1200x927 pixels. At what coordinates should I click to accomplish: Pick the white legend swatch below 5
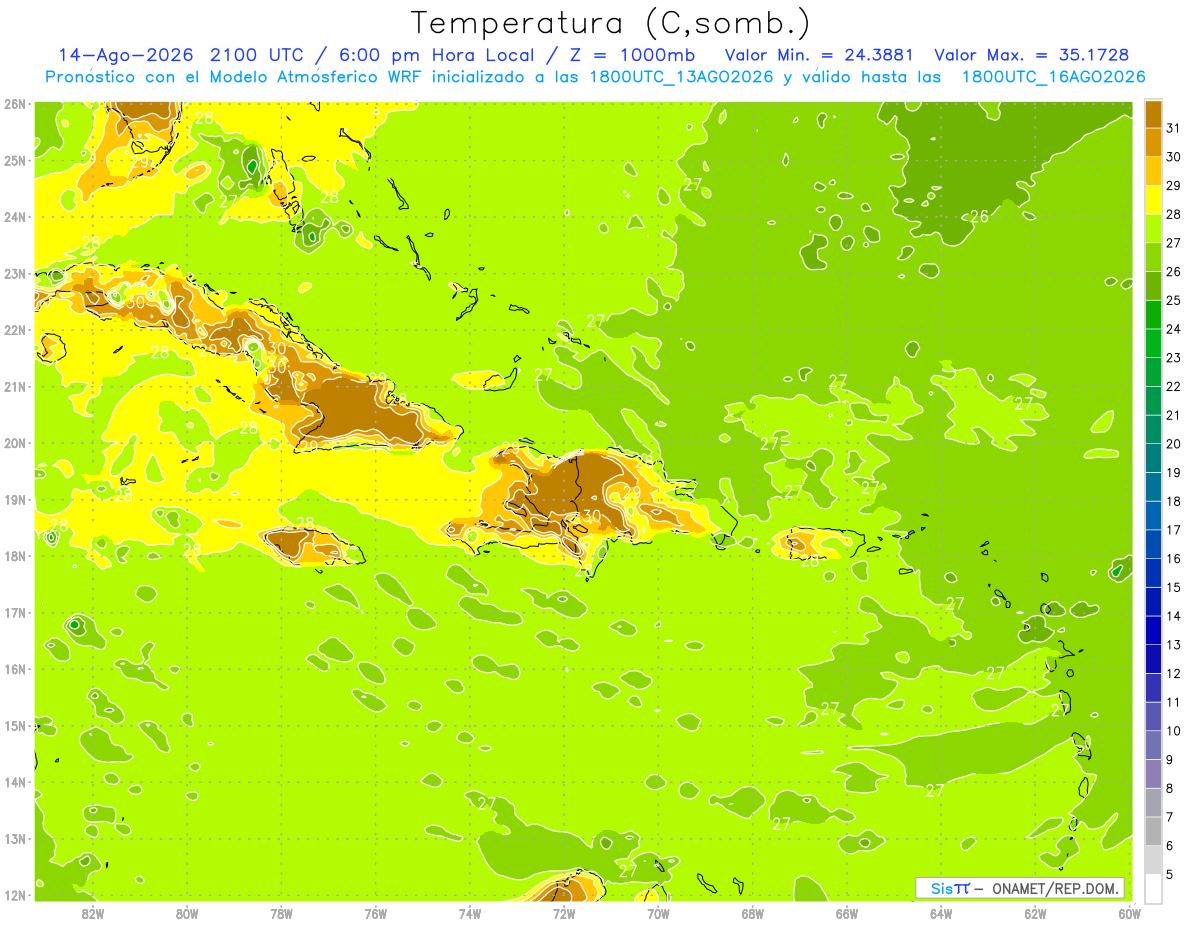[1153, 888]
